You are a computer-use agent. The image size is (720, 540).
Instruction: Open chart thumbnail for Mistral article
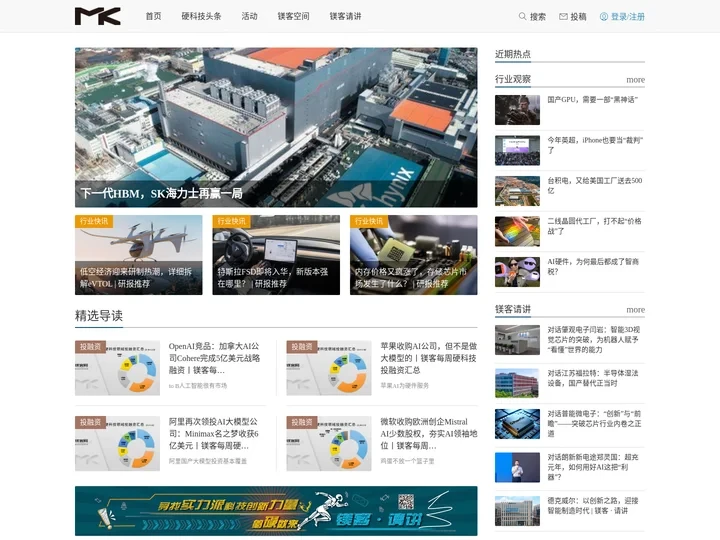tap(329, 444)
